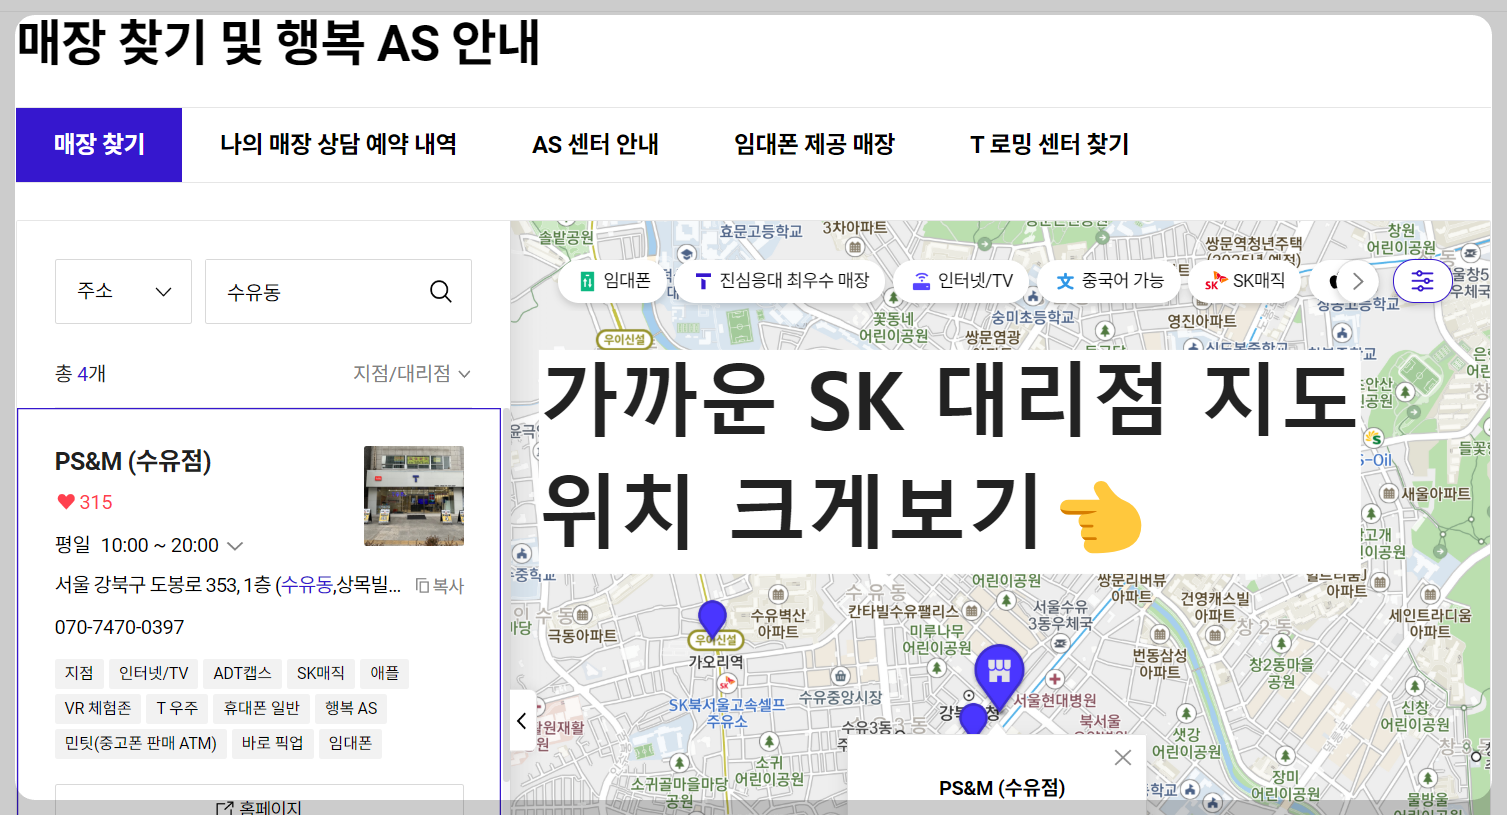Toggle the 중국어 가능 filter chip
Screen dimensions: 1507x815
pos(1110,281)
